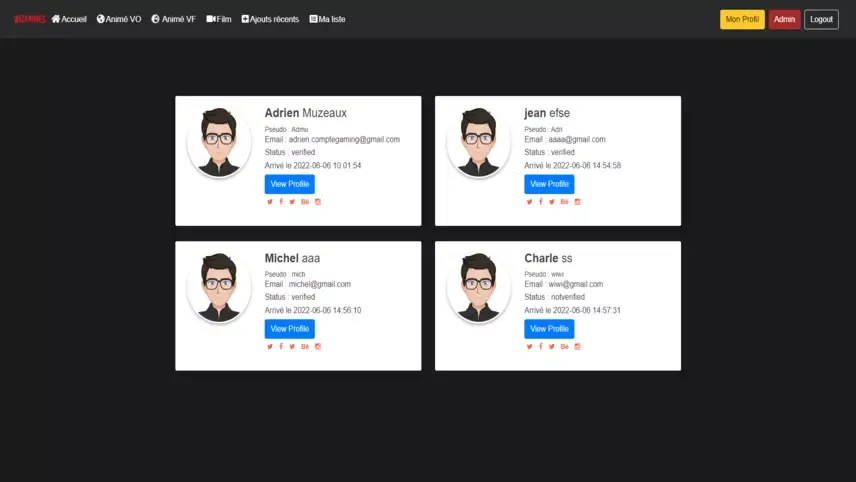The height and width of the screenshot is (482, 856).
Task: Click the name 'Adrien Muzeaux'
Action: 306,113
